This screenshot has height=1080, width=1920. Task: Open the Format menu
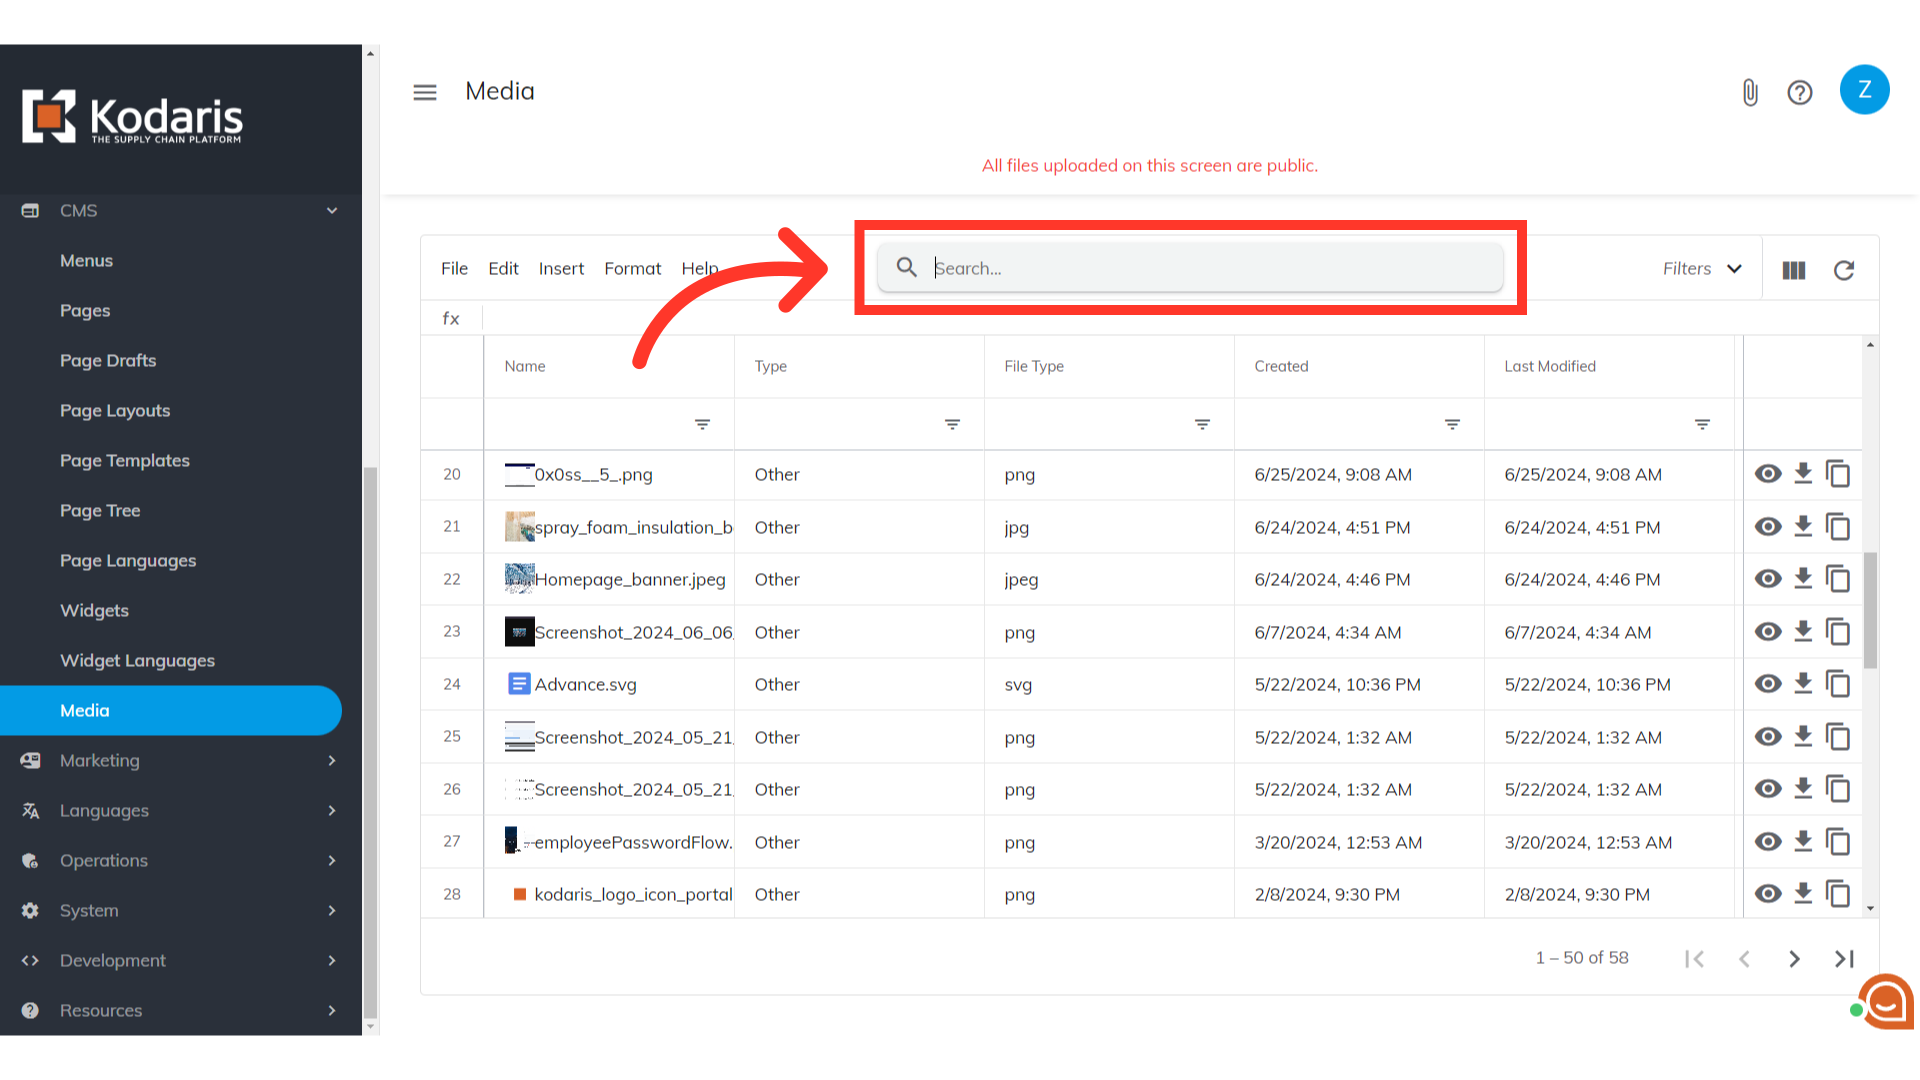pyautogui.click(x=632, y=269)
